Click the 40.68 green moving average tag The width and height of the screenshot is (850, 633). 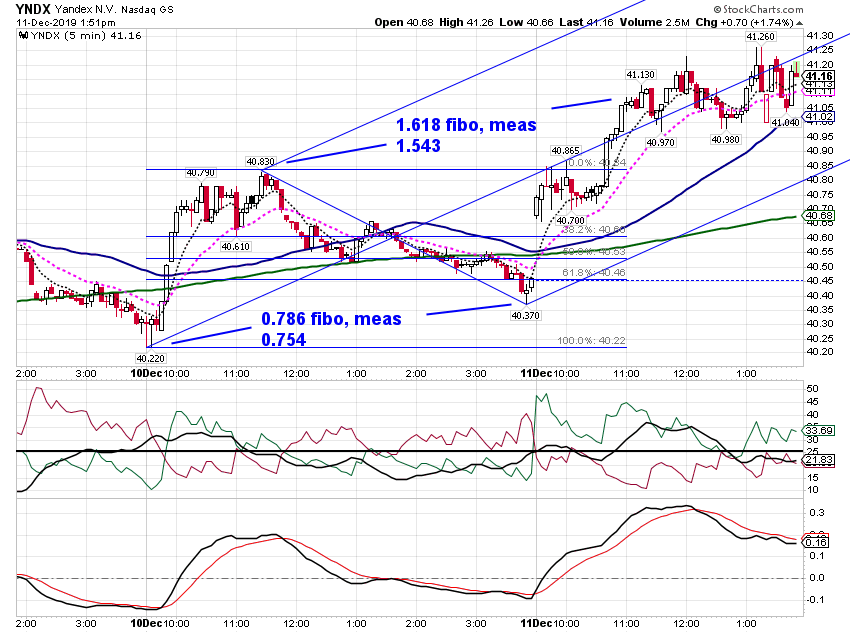tap(819, 216)
